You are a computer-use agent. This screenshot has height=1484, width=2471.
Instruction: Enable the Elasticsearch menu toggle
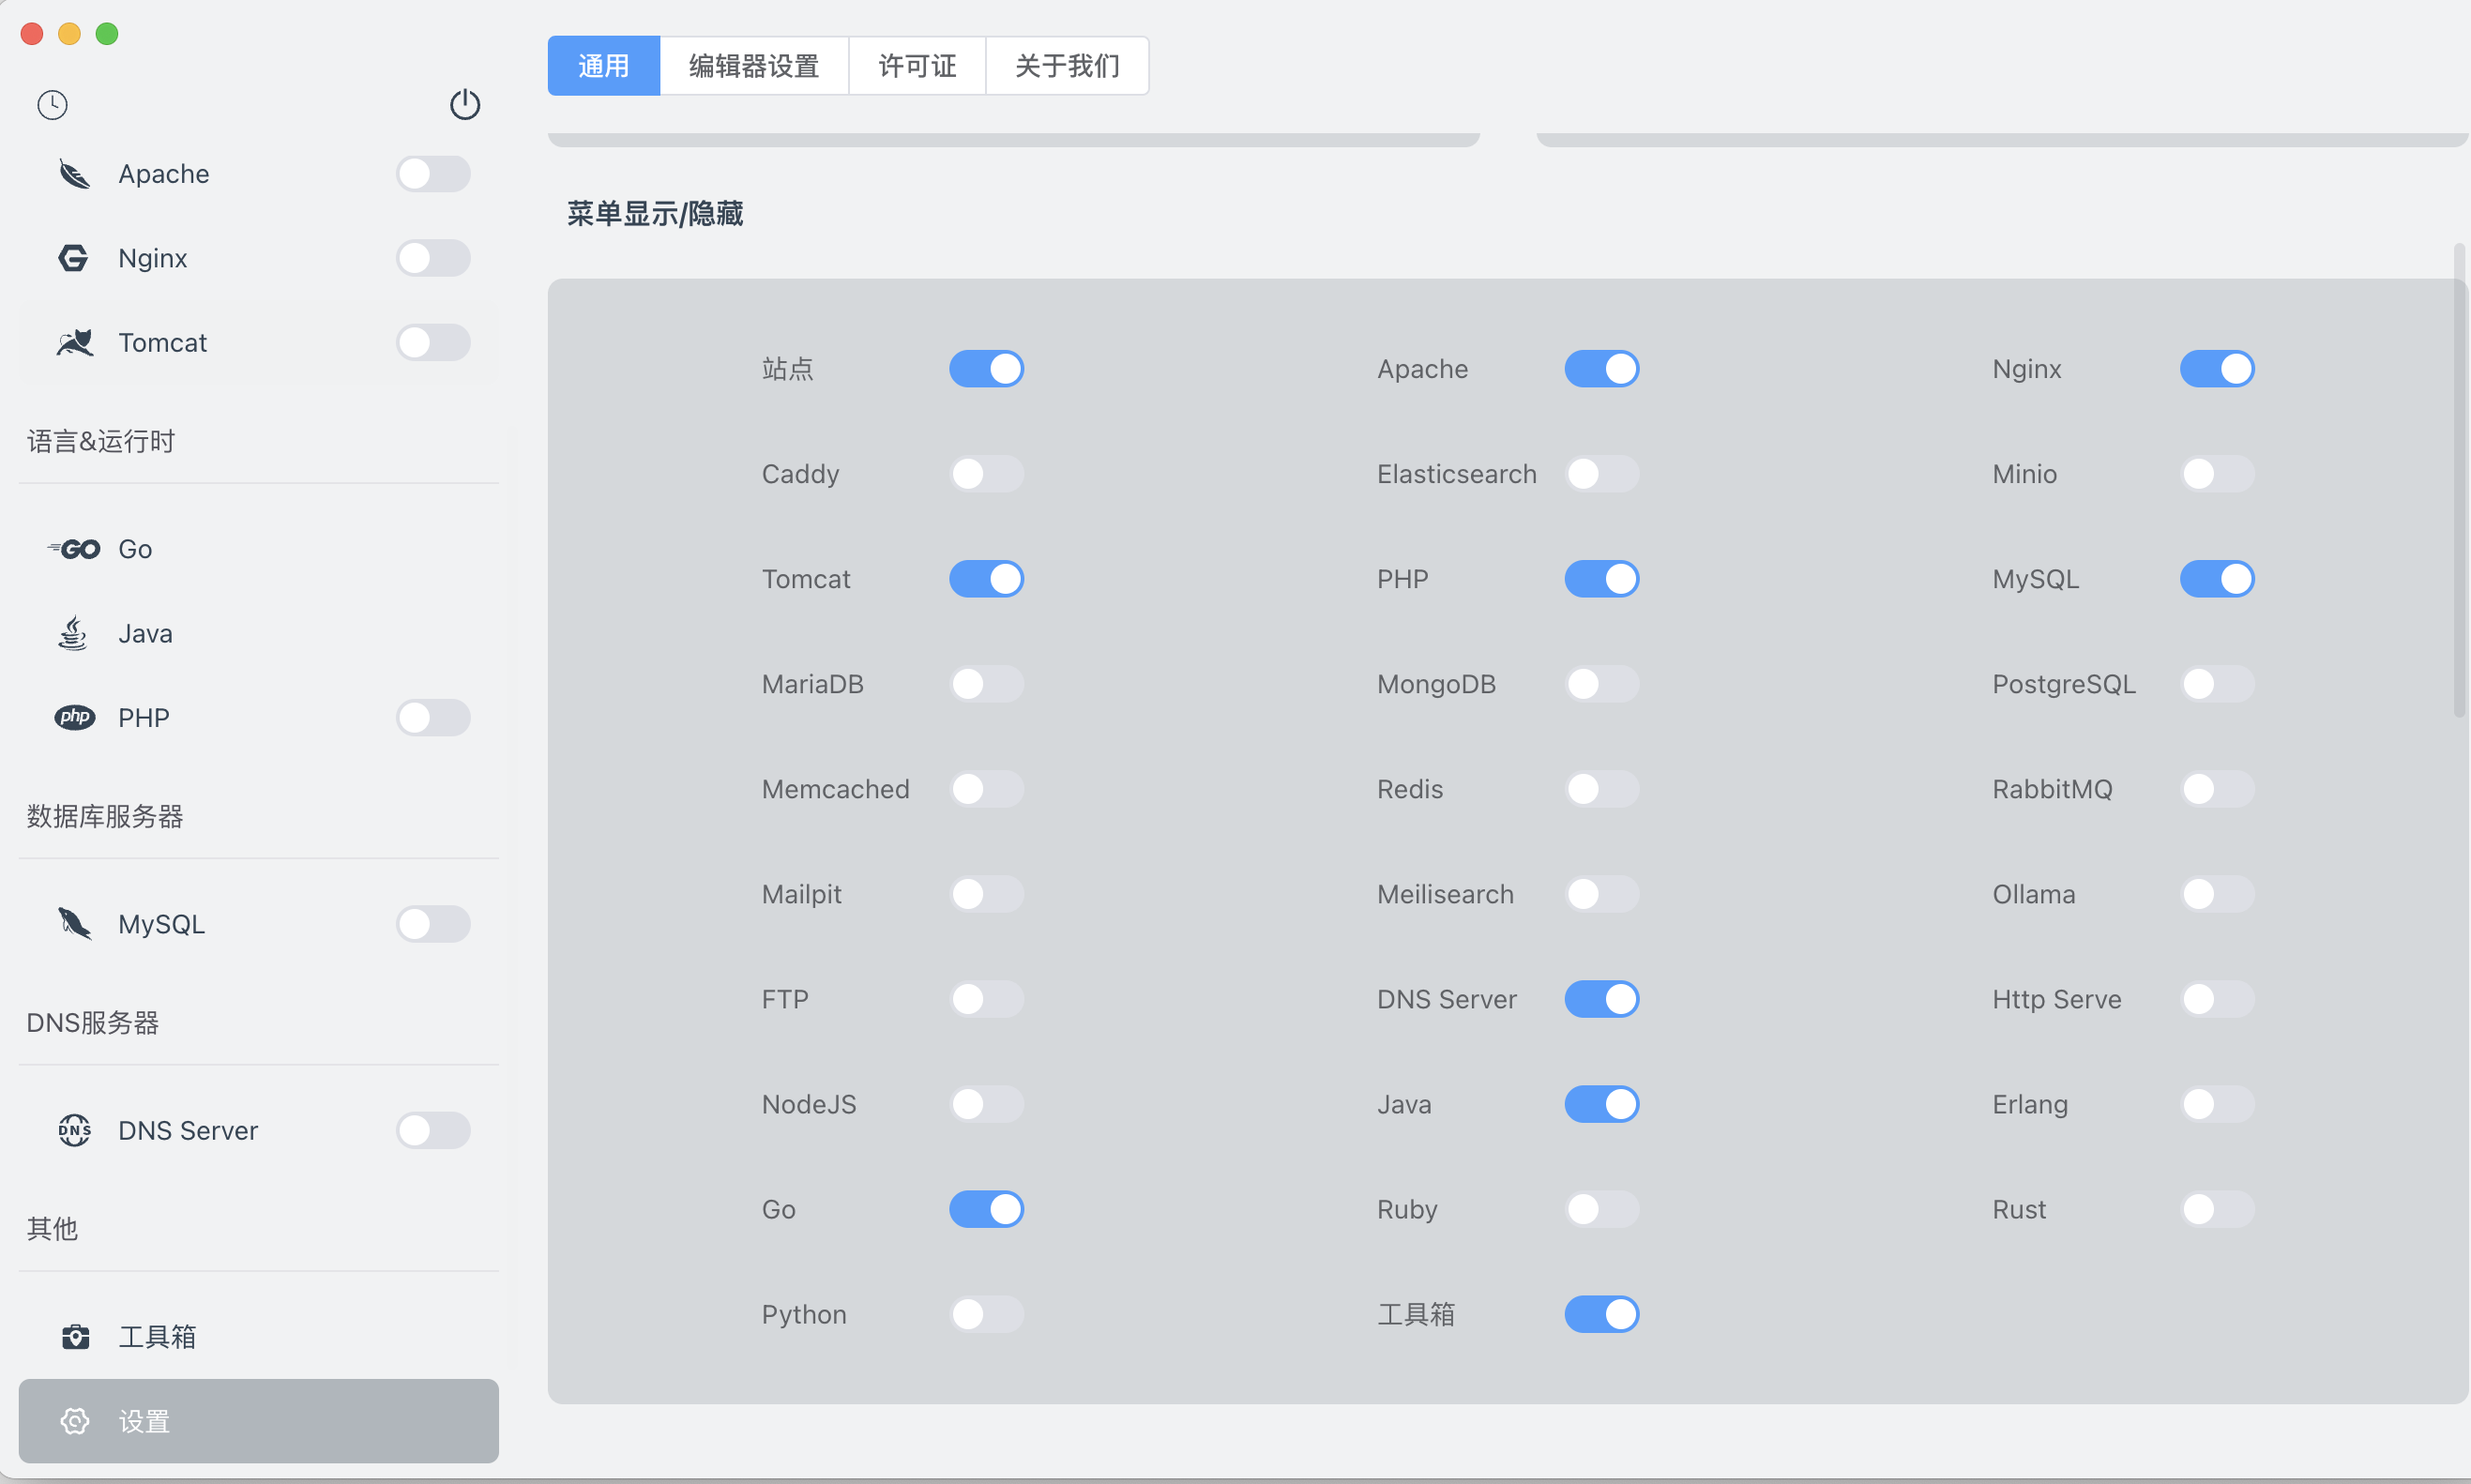pos(1602,474)
